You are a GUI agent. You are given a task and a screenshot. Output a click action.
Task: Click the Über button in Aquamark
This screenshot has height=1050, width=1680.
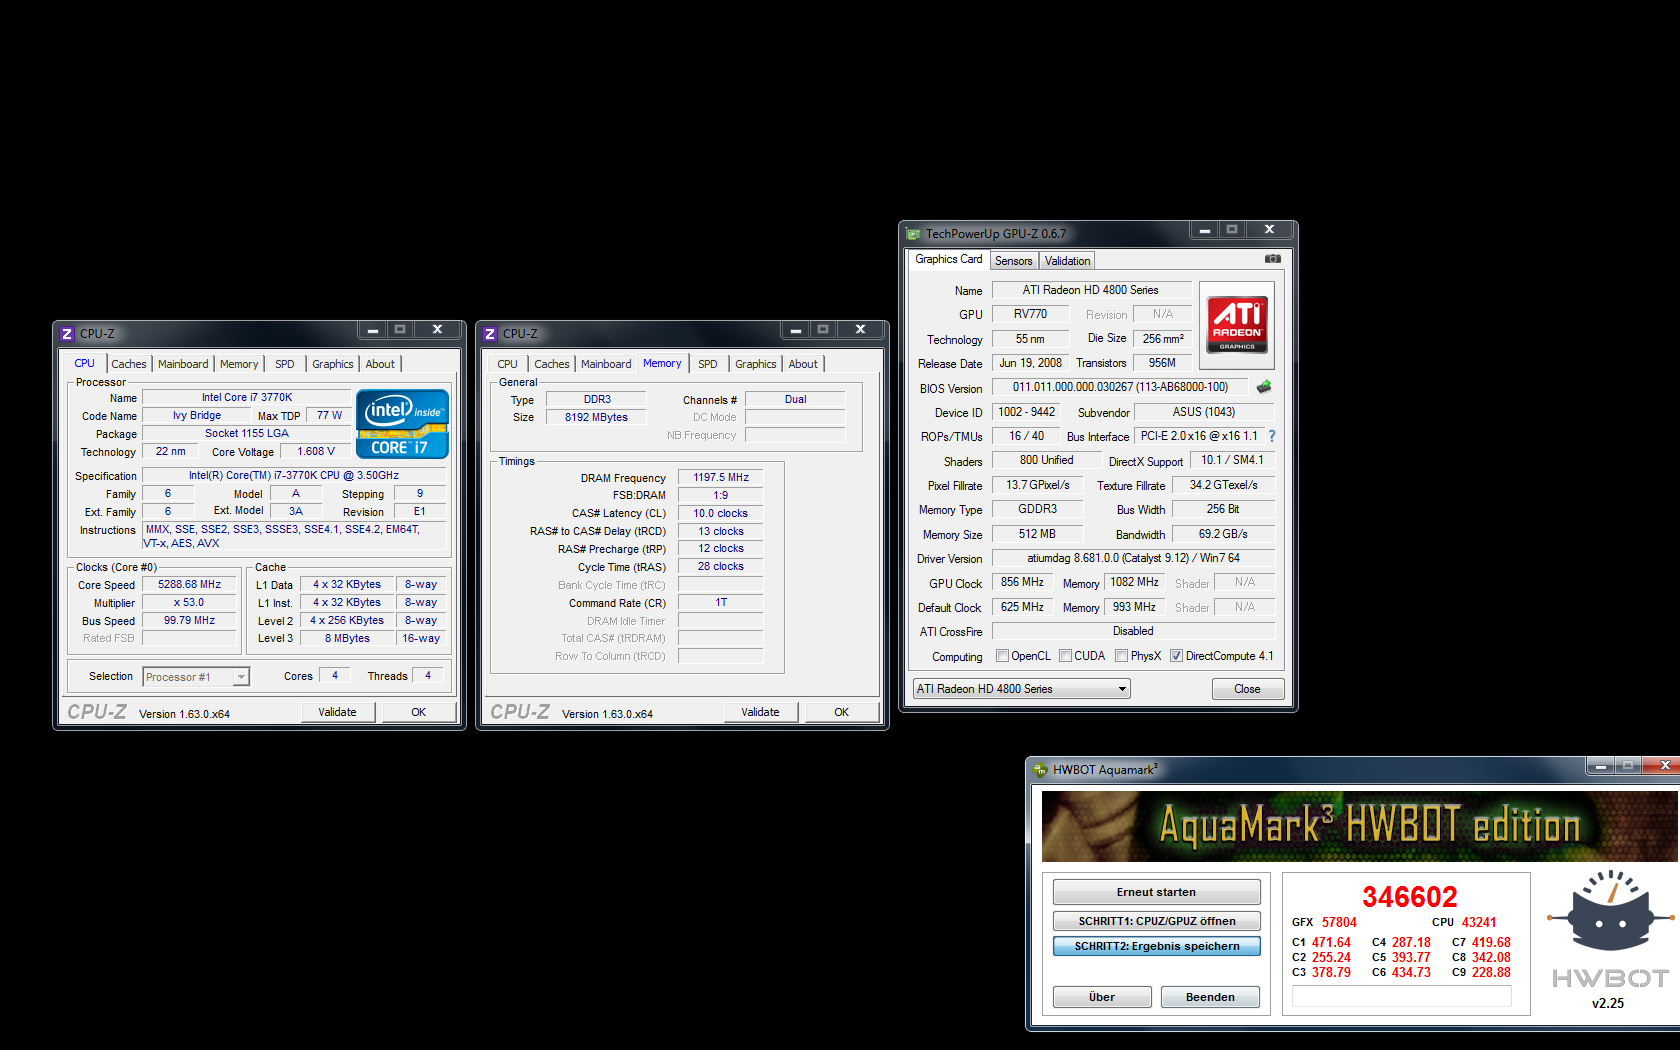1102,997
